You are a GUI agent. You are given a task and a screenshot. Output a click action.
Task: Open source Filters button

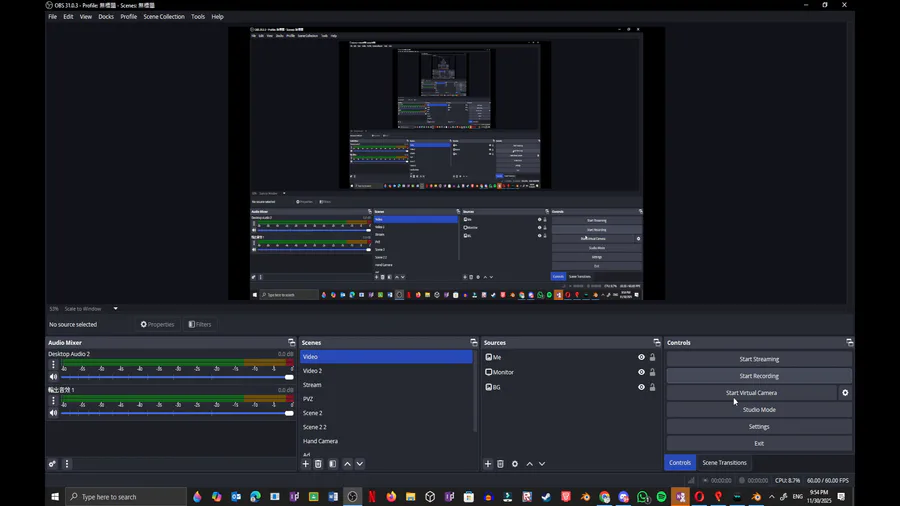click(200, 324)
